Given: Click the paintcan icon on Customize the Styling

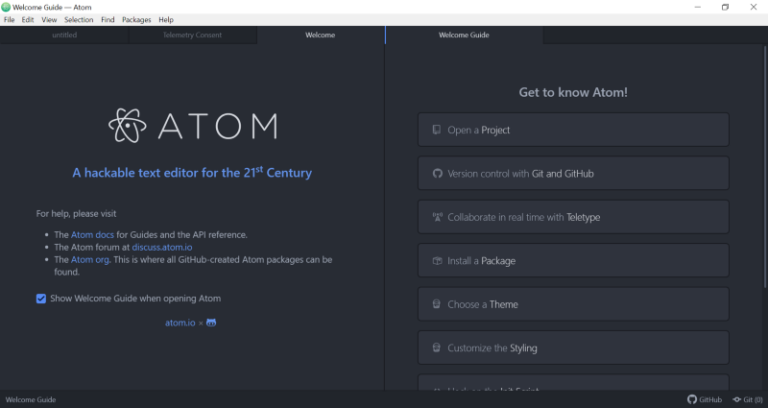Looking at the screenshot, I should pyautogui.click(x=436, y=348).
